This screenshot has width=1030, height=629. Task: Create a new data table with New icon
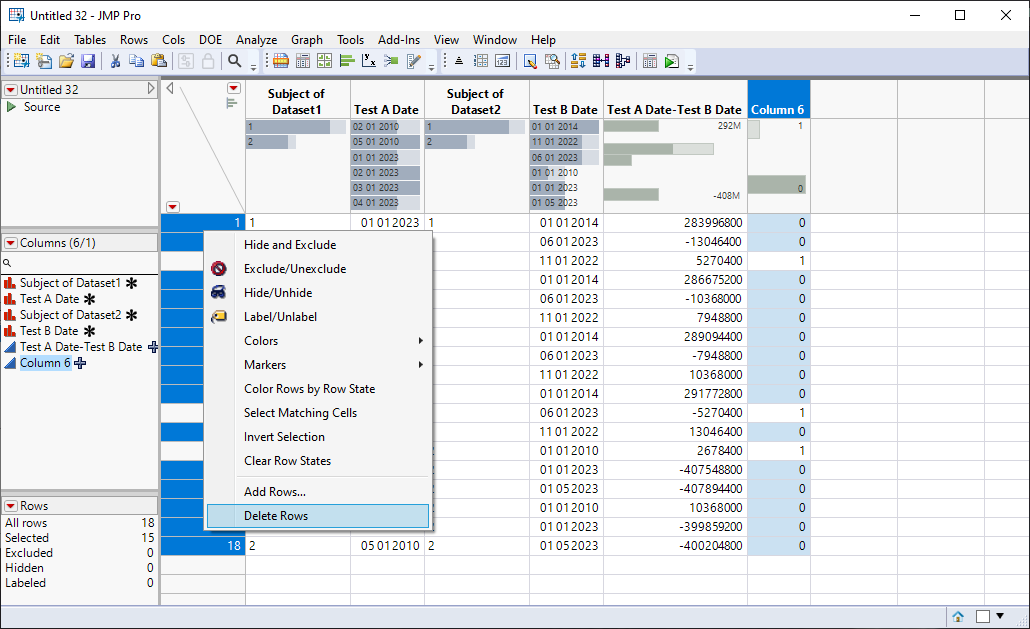click(20, 61)
